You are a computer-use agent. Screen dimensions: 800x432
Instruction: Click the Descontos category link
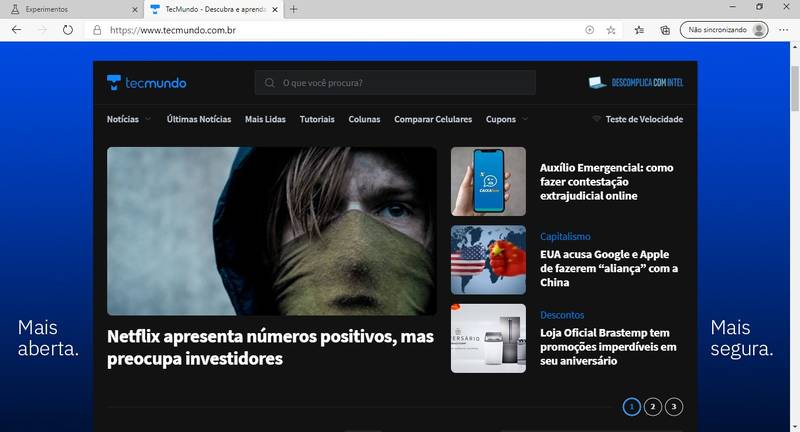click(x=562, y=315)
